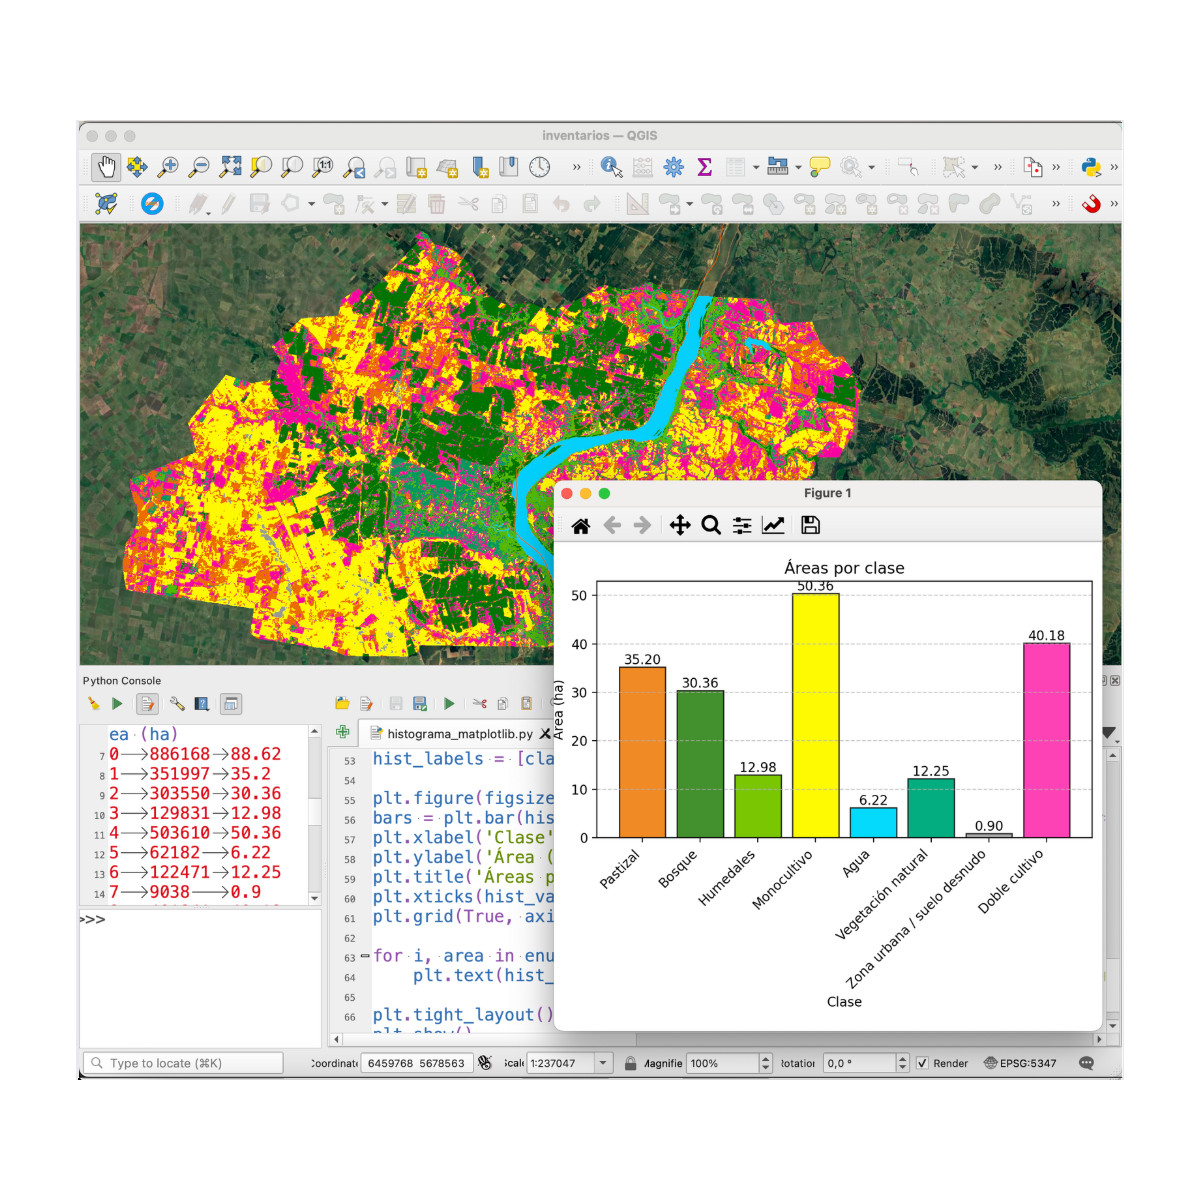This screenshot has height=1200, width=1200.
Task: Activate the Identify Features tool
Action: tap(612, 167)
